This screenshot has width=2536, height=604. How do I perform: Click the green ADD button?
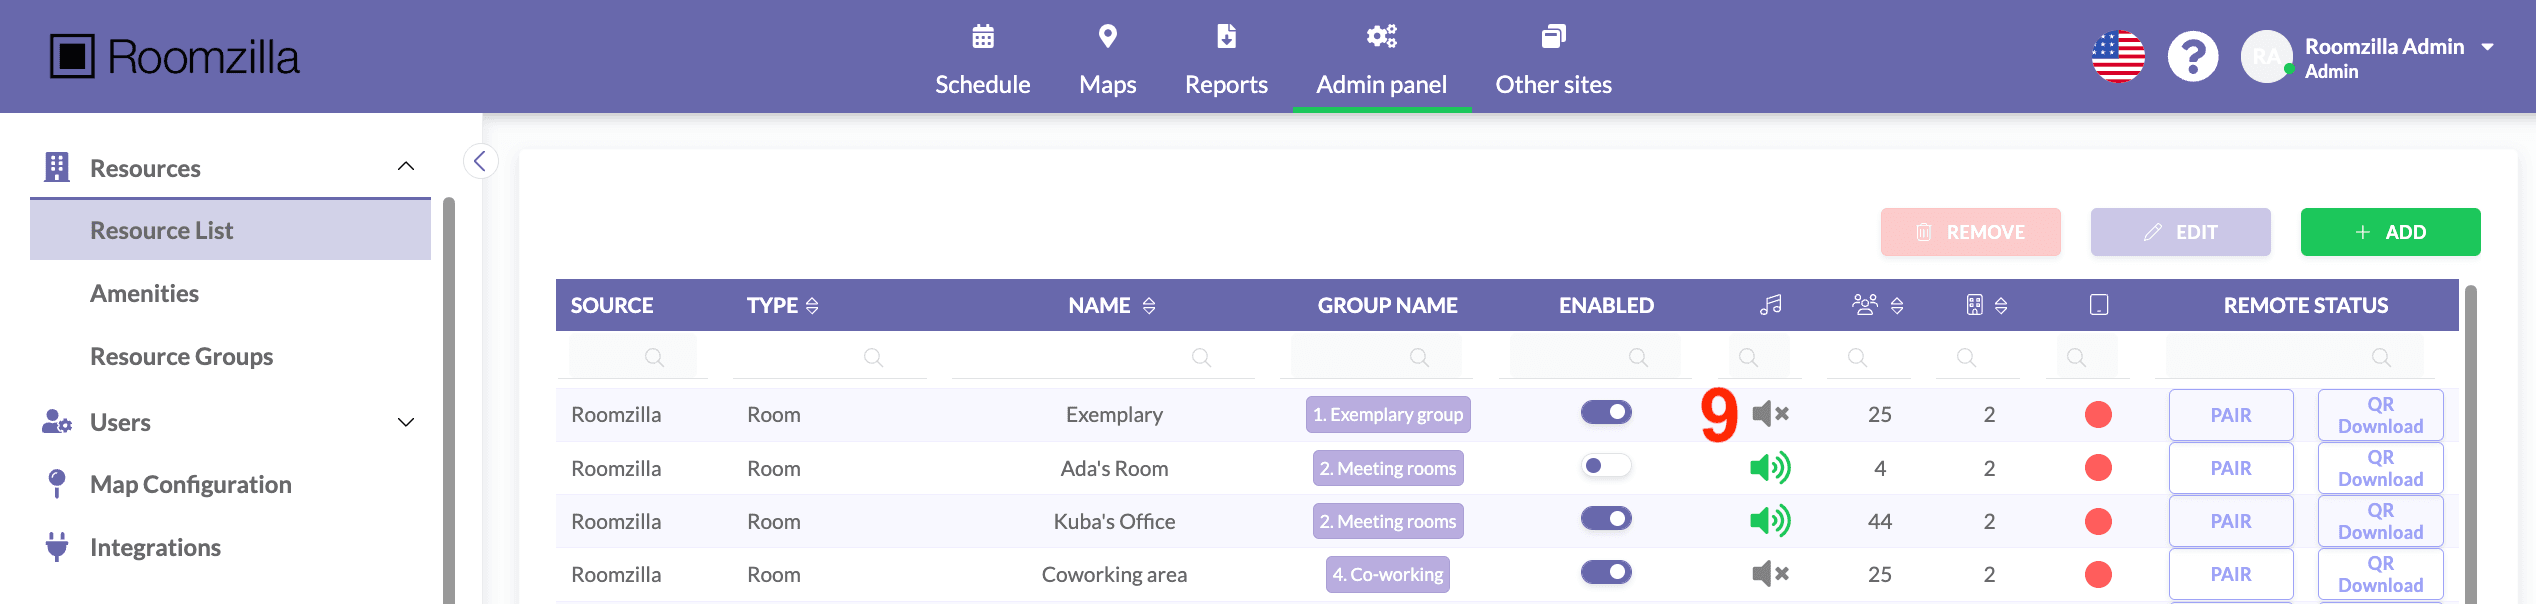click(x=2390, y=232)
